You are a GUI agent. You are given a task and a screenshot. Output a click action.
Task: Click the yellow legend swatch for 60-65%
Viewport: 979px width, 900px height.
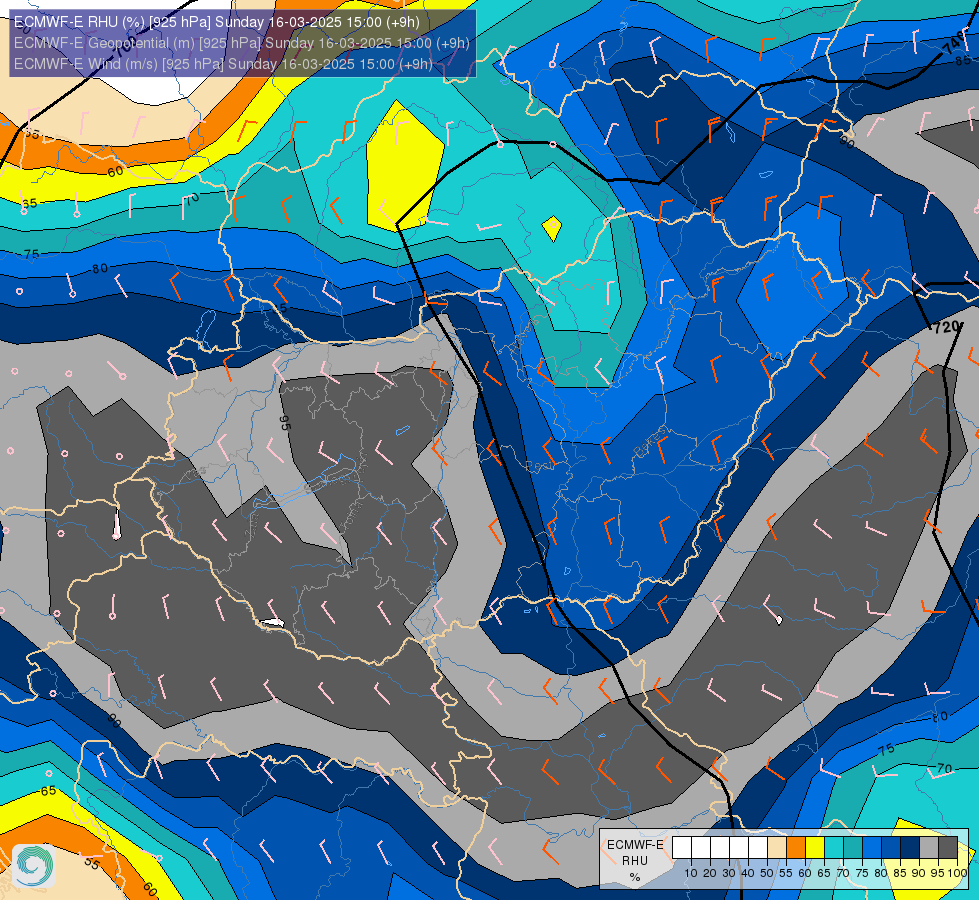(x=815, y=848)
